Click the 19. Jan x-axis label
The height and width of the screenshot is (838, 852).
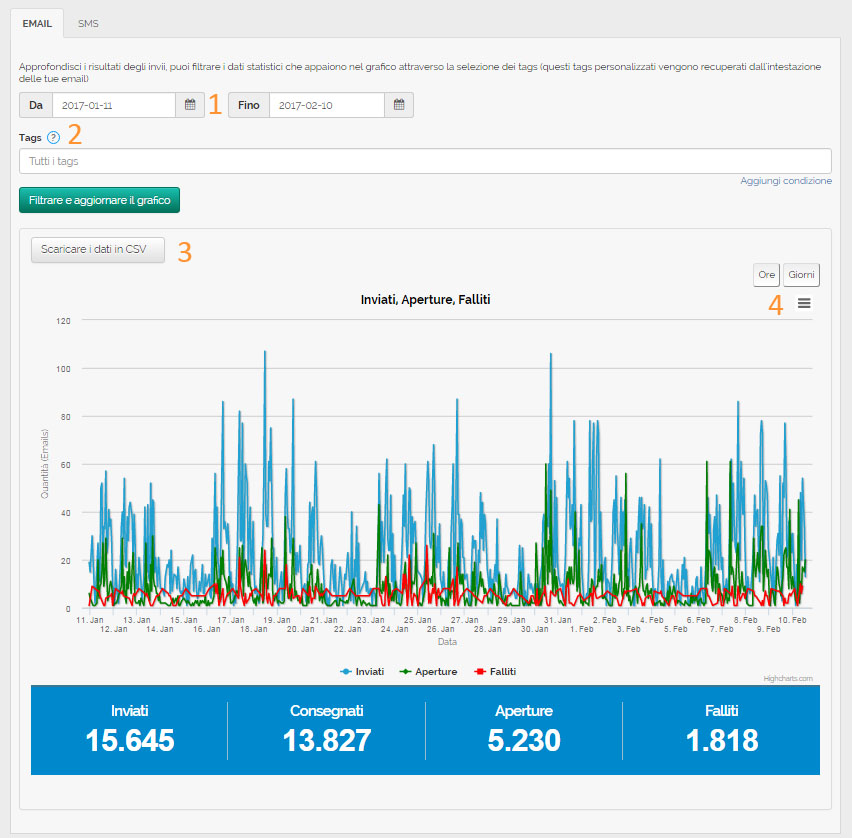coord(277,620)
